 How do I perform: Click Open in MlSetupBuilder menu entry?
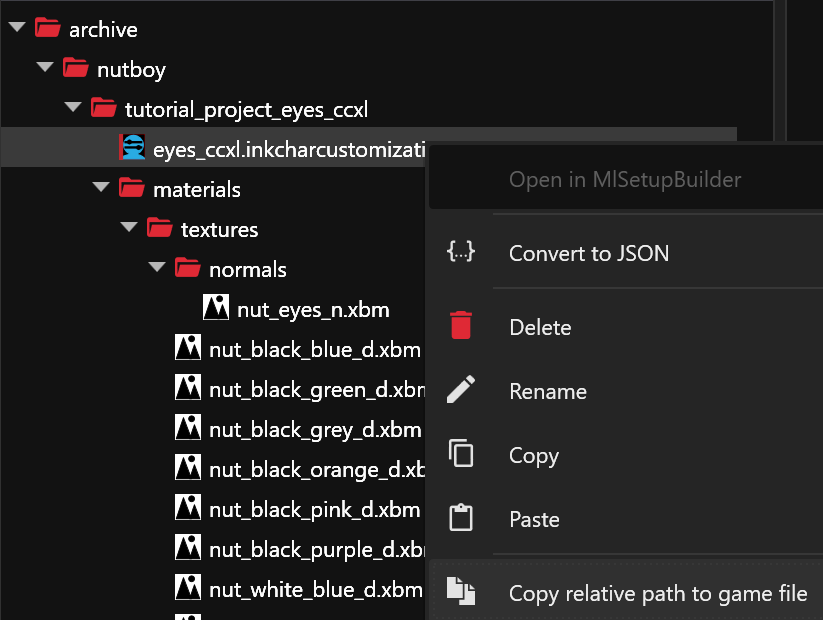[624, 180]
